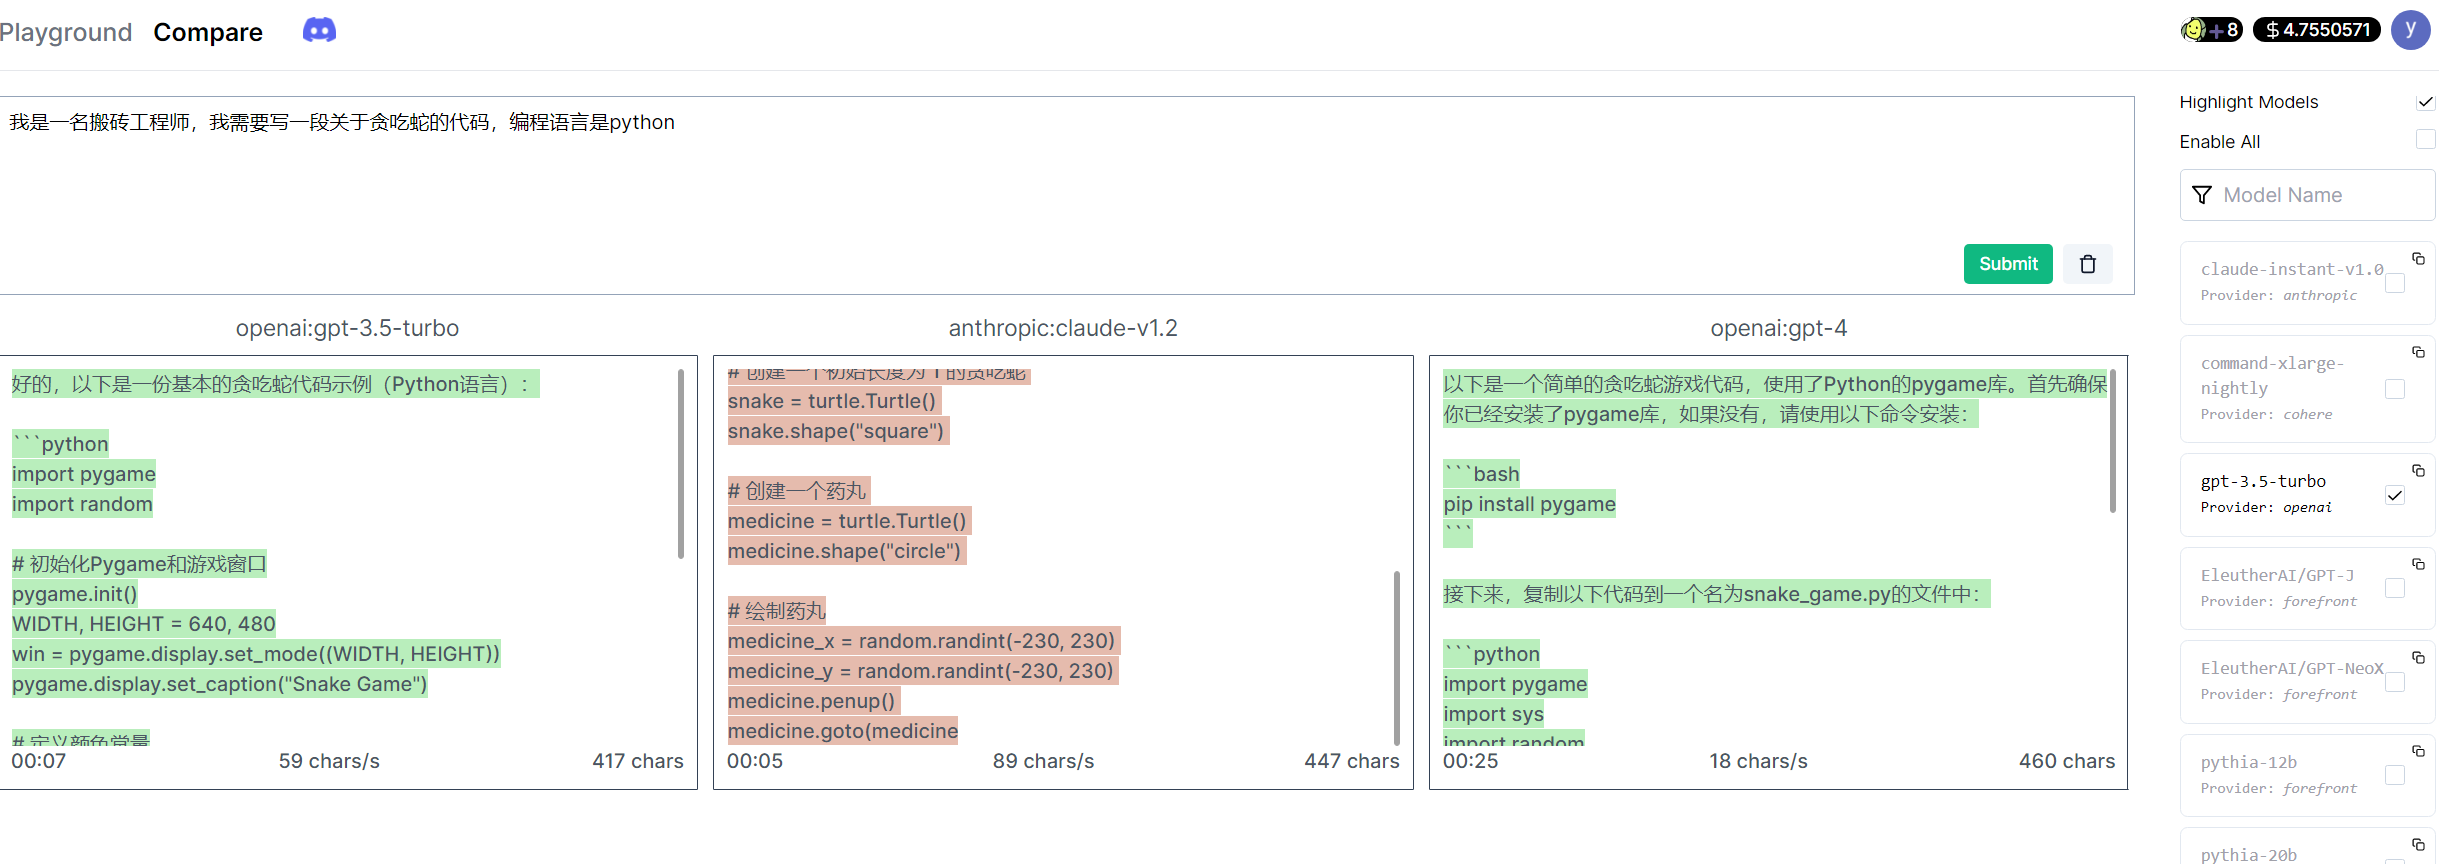Copy the gpt-3.5-turbo model name
The height and width of the screenshot is (864, 2439).
pyautogui.click(x=2418, y=471)
